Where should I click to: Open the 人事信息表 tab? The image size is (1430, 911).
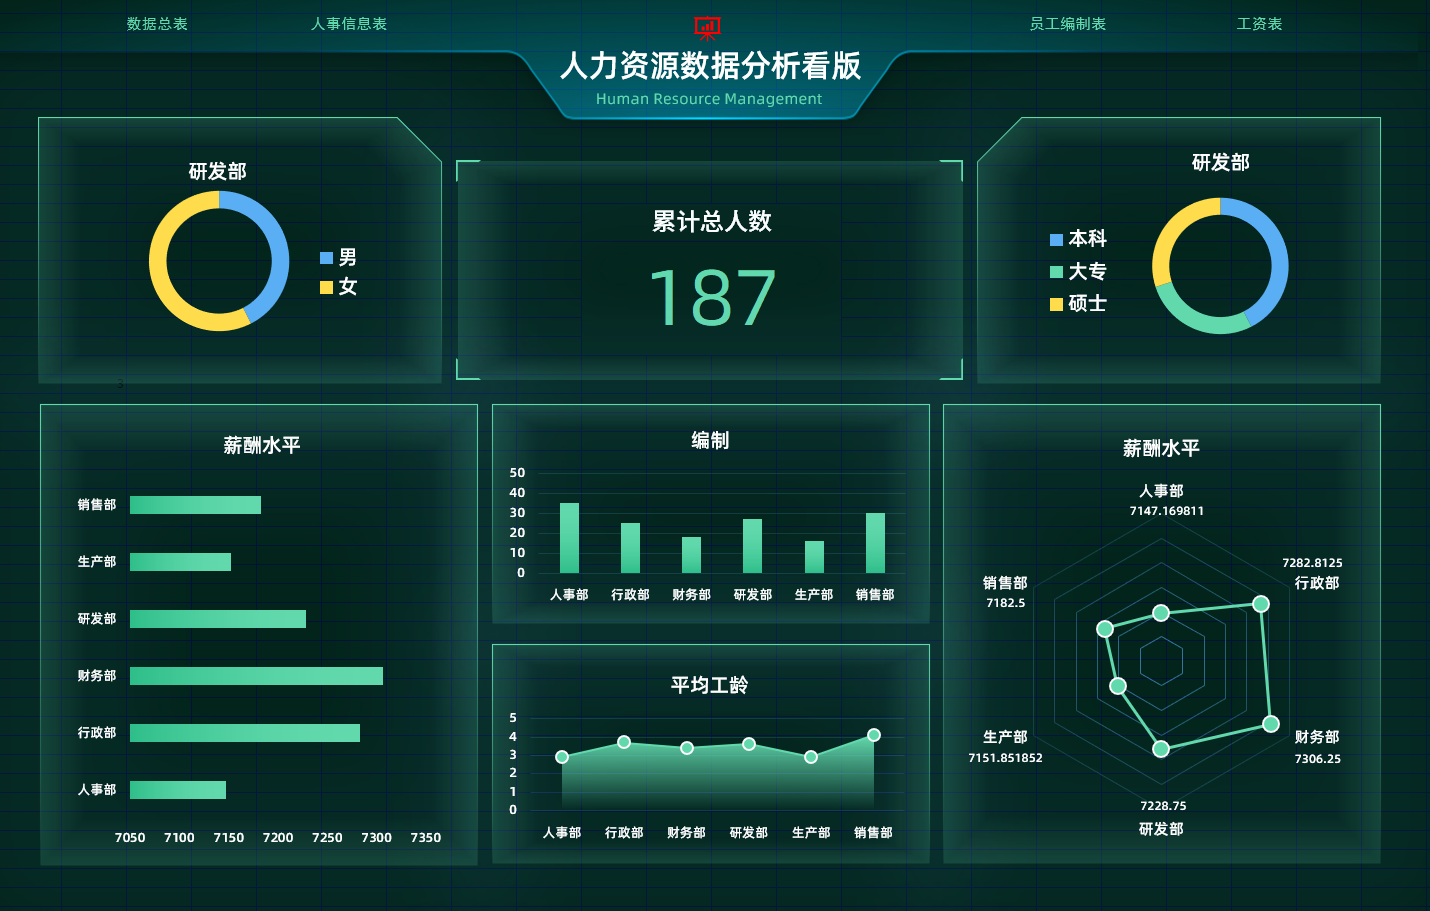[349, 23]
